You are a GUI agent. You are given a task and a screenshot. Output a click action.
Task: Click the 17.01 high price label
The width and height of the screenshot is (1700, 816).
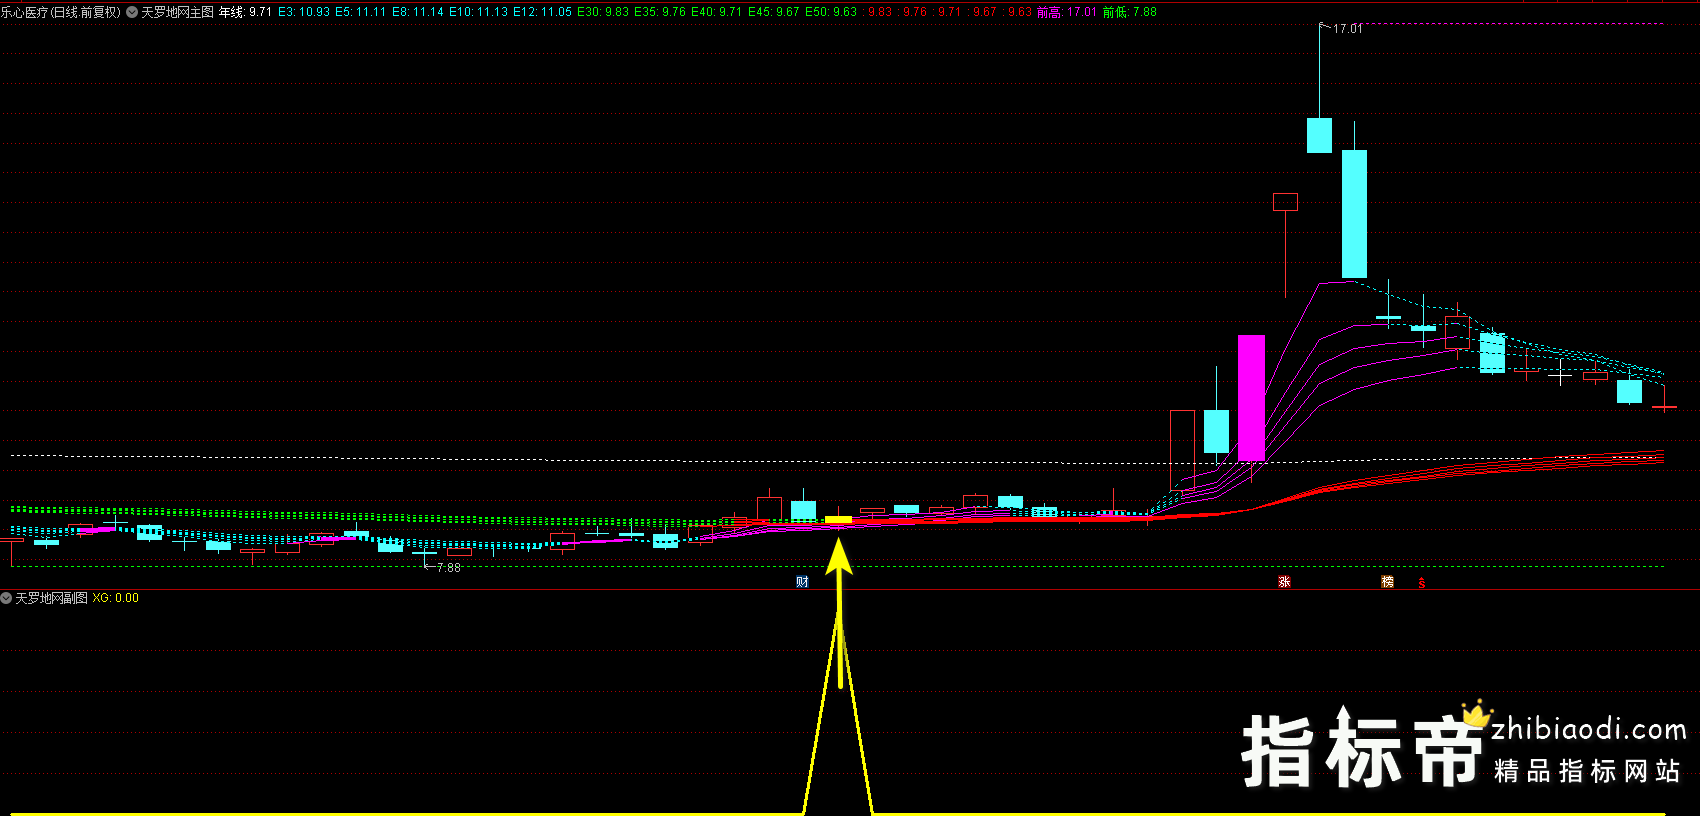coord(1347,29)
